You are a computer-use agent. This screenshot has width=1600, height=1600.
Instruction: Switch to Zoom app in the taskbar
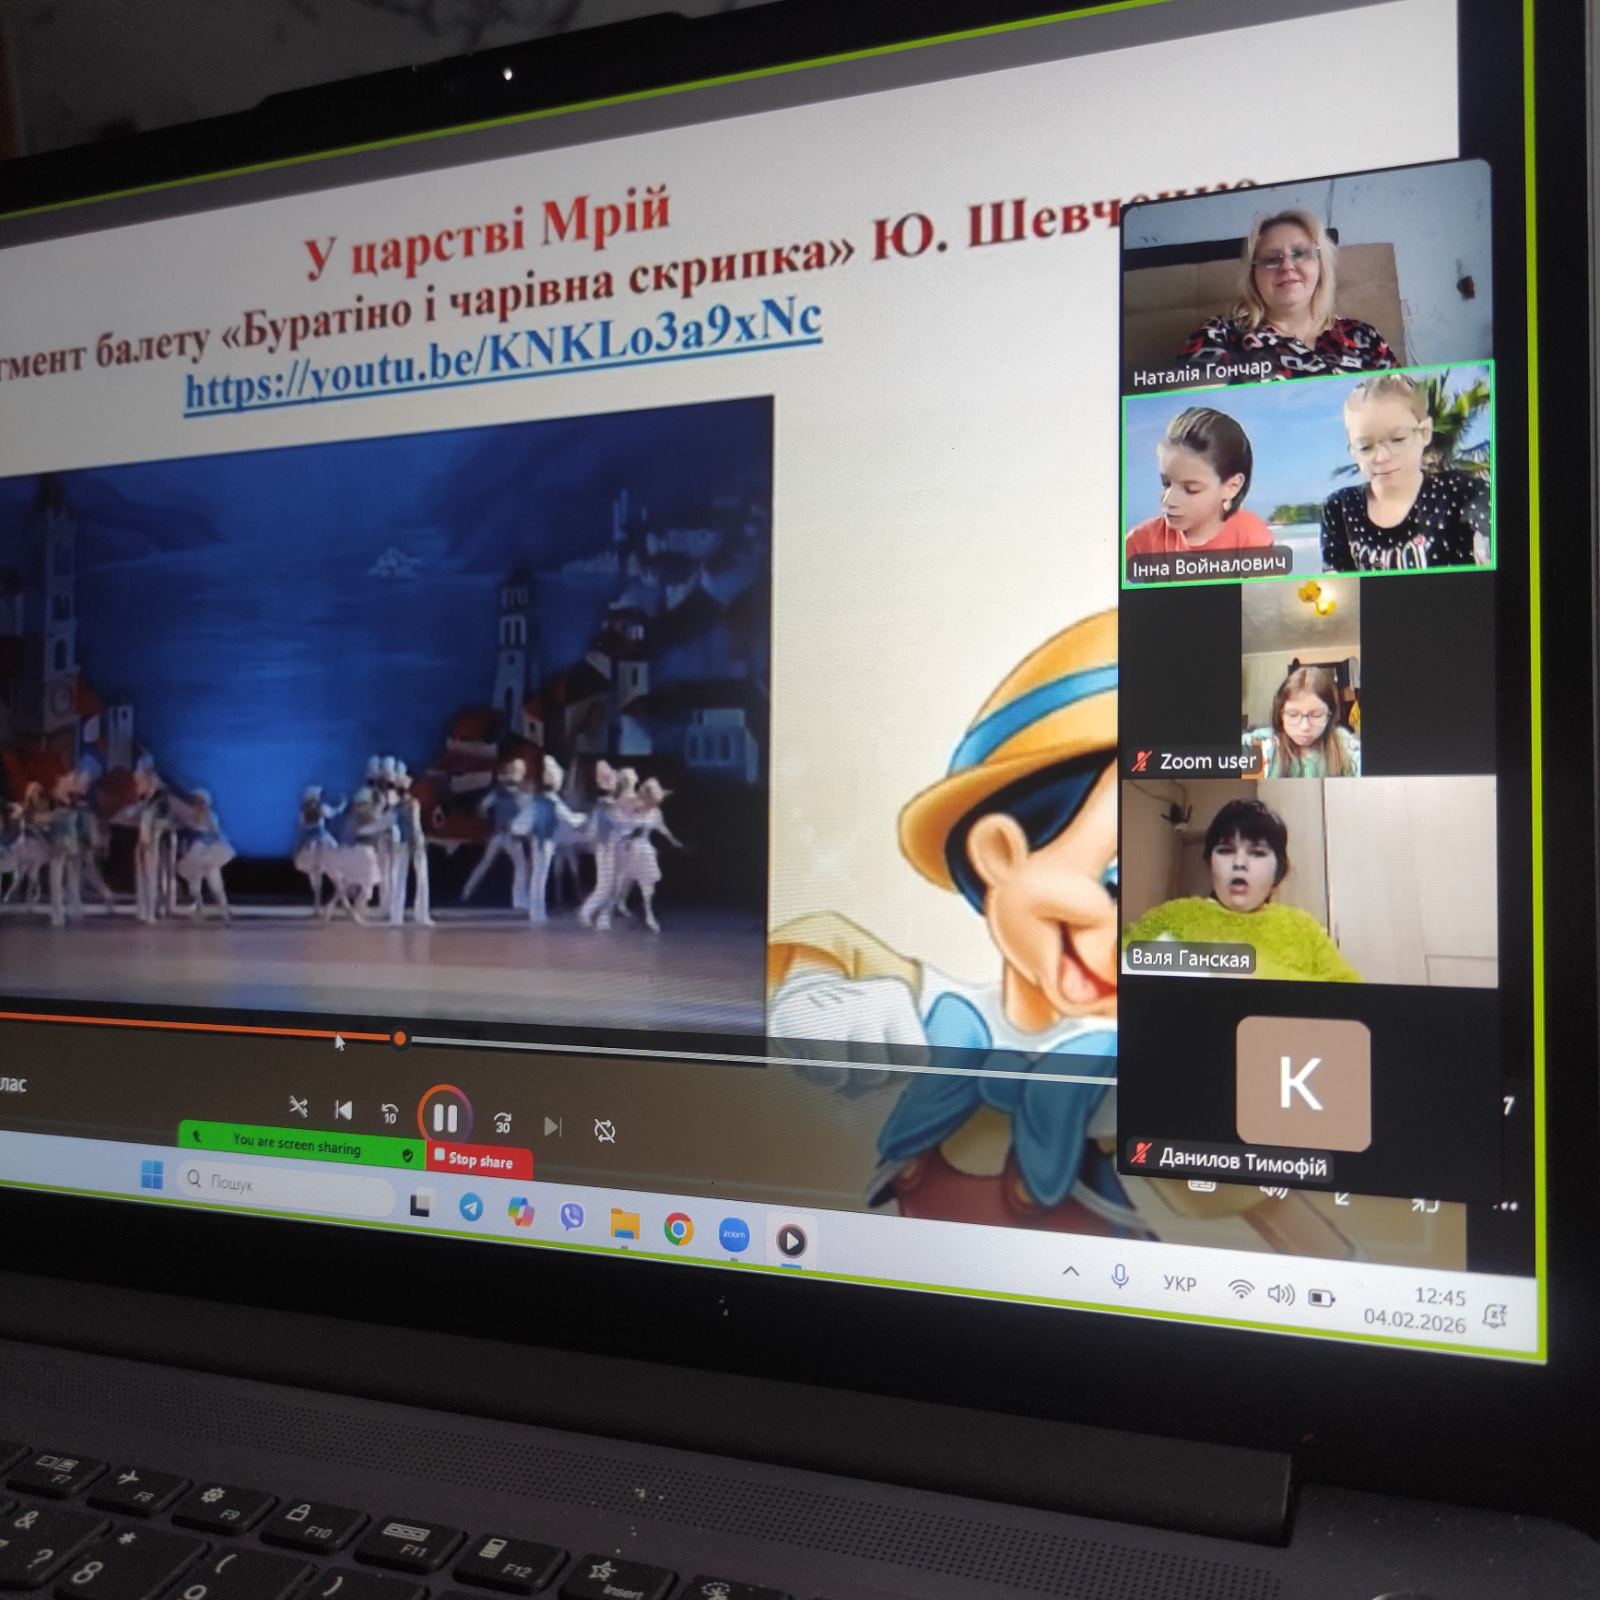point(734,1235)
